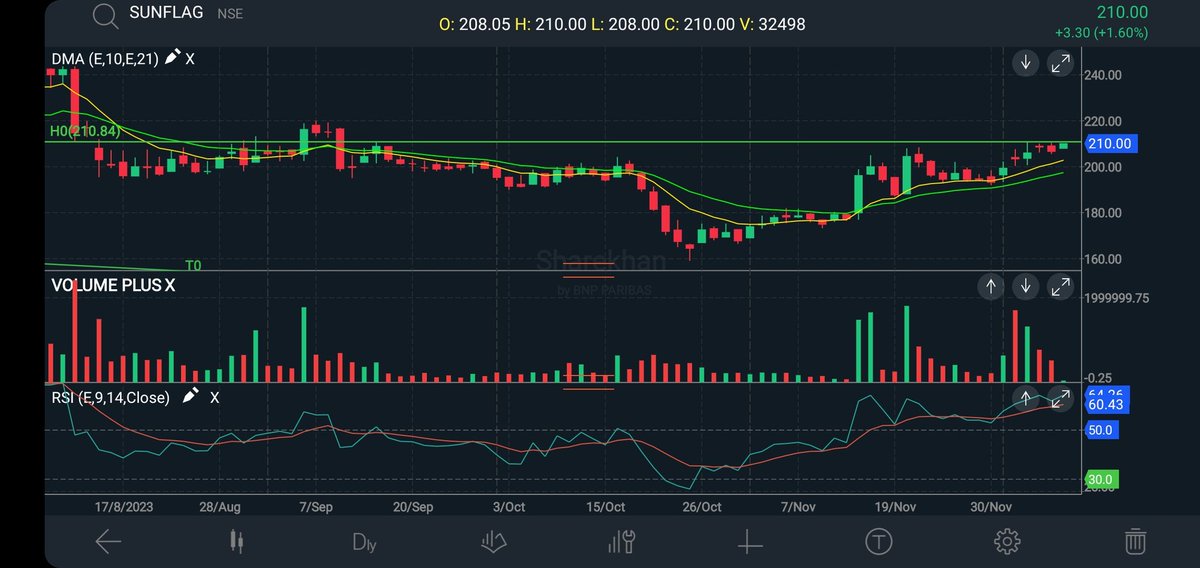Tap the RSI 50.0 level marker
The image size is (1200, 568).
[1100, 430]
